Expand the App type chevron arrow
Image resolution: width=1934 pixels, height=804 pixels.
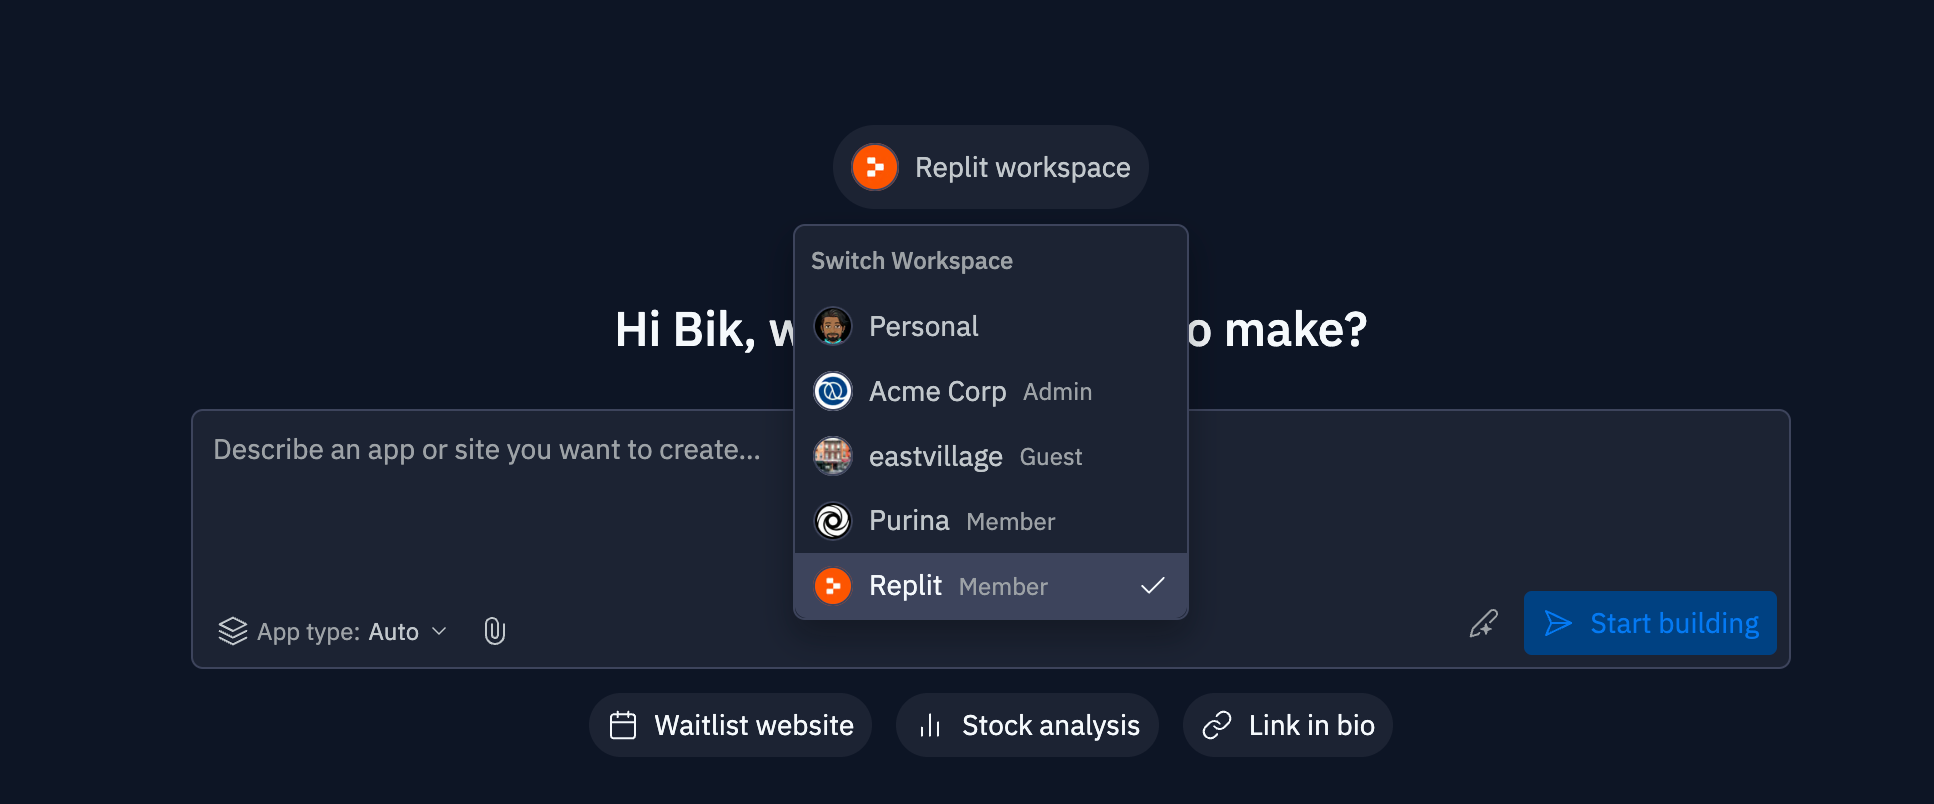click(x=439, y=632)
